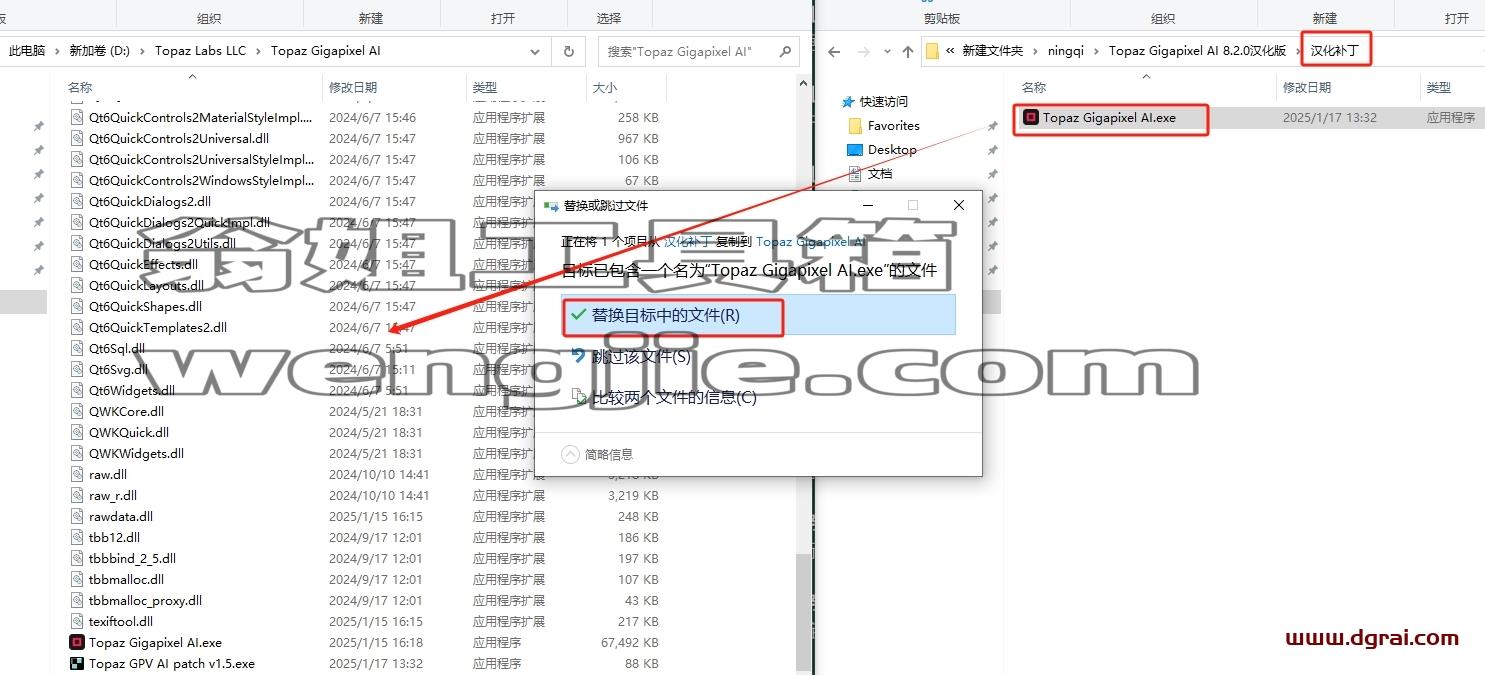The height and width of the screenshot is (675, 1485).
Task: Select Topaz Gigapixel AI.exe in right window
Action: [1110, 118]
